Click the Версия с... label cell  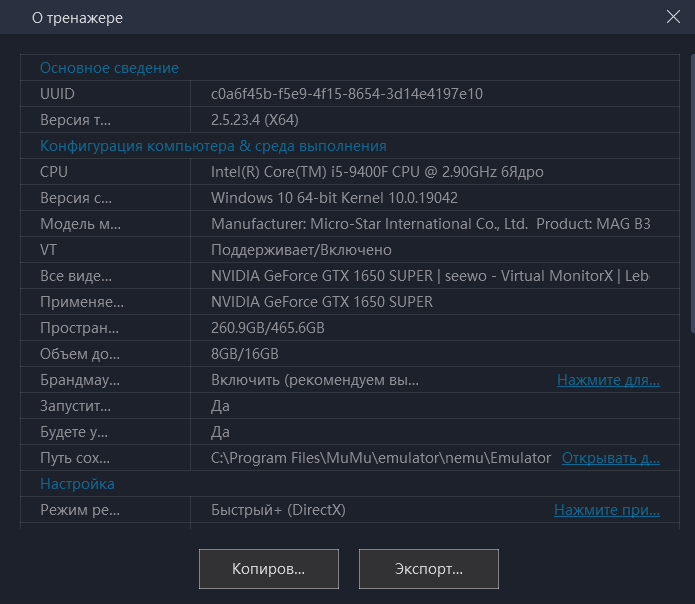point(105,198)
